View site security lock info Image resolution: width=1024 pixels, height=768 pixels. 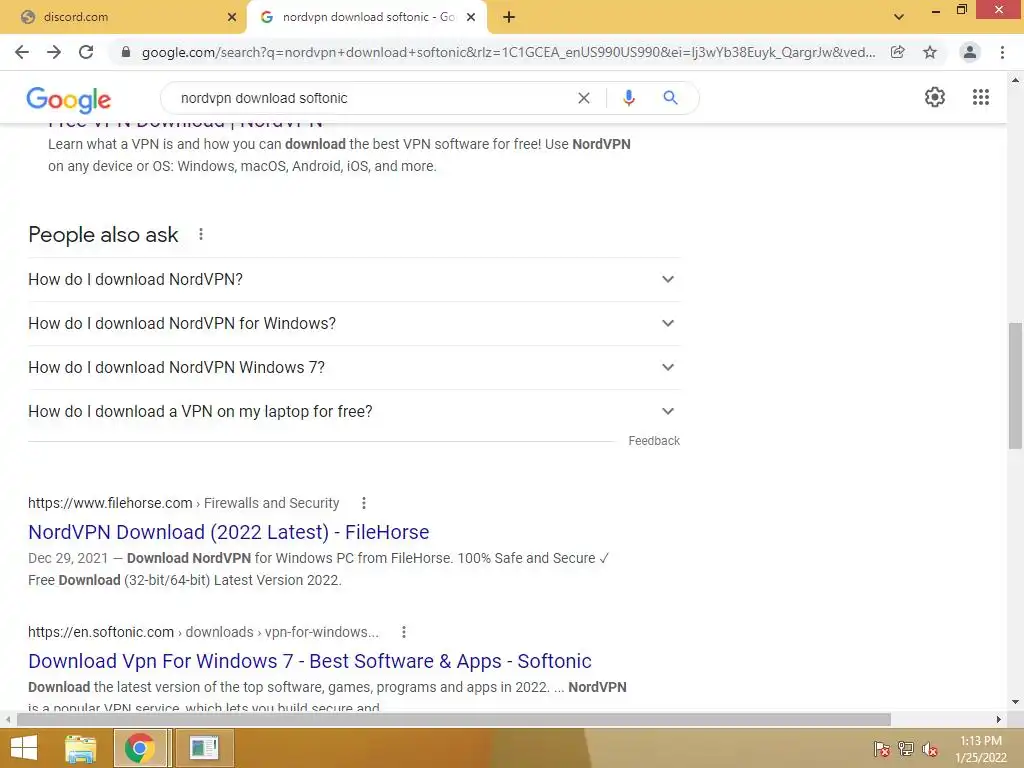tap(126, 52)
